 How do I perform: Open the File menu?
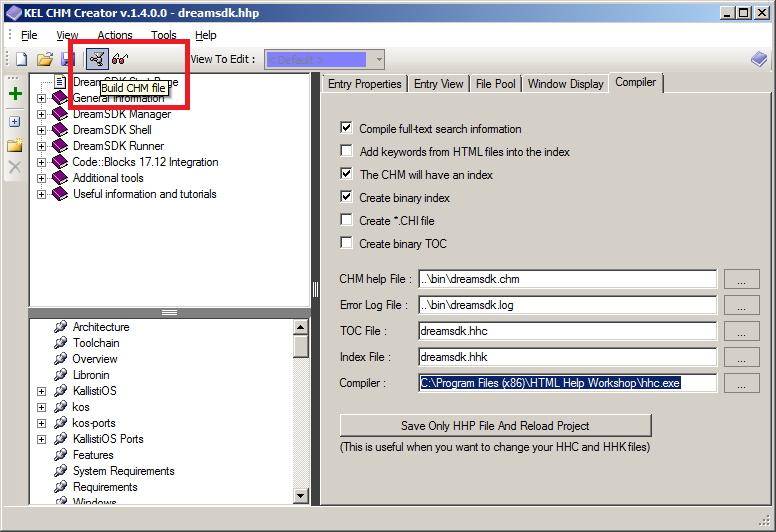click(x=29, y=35)
